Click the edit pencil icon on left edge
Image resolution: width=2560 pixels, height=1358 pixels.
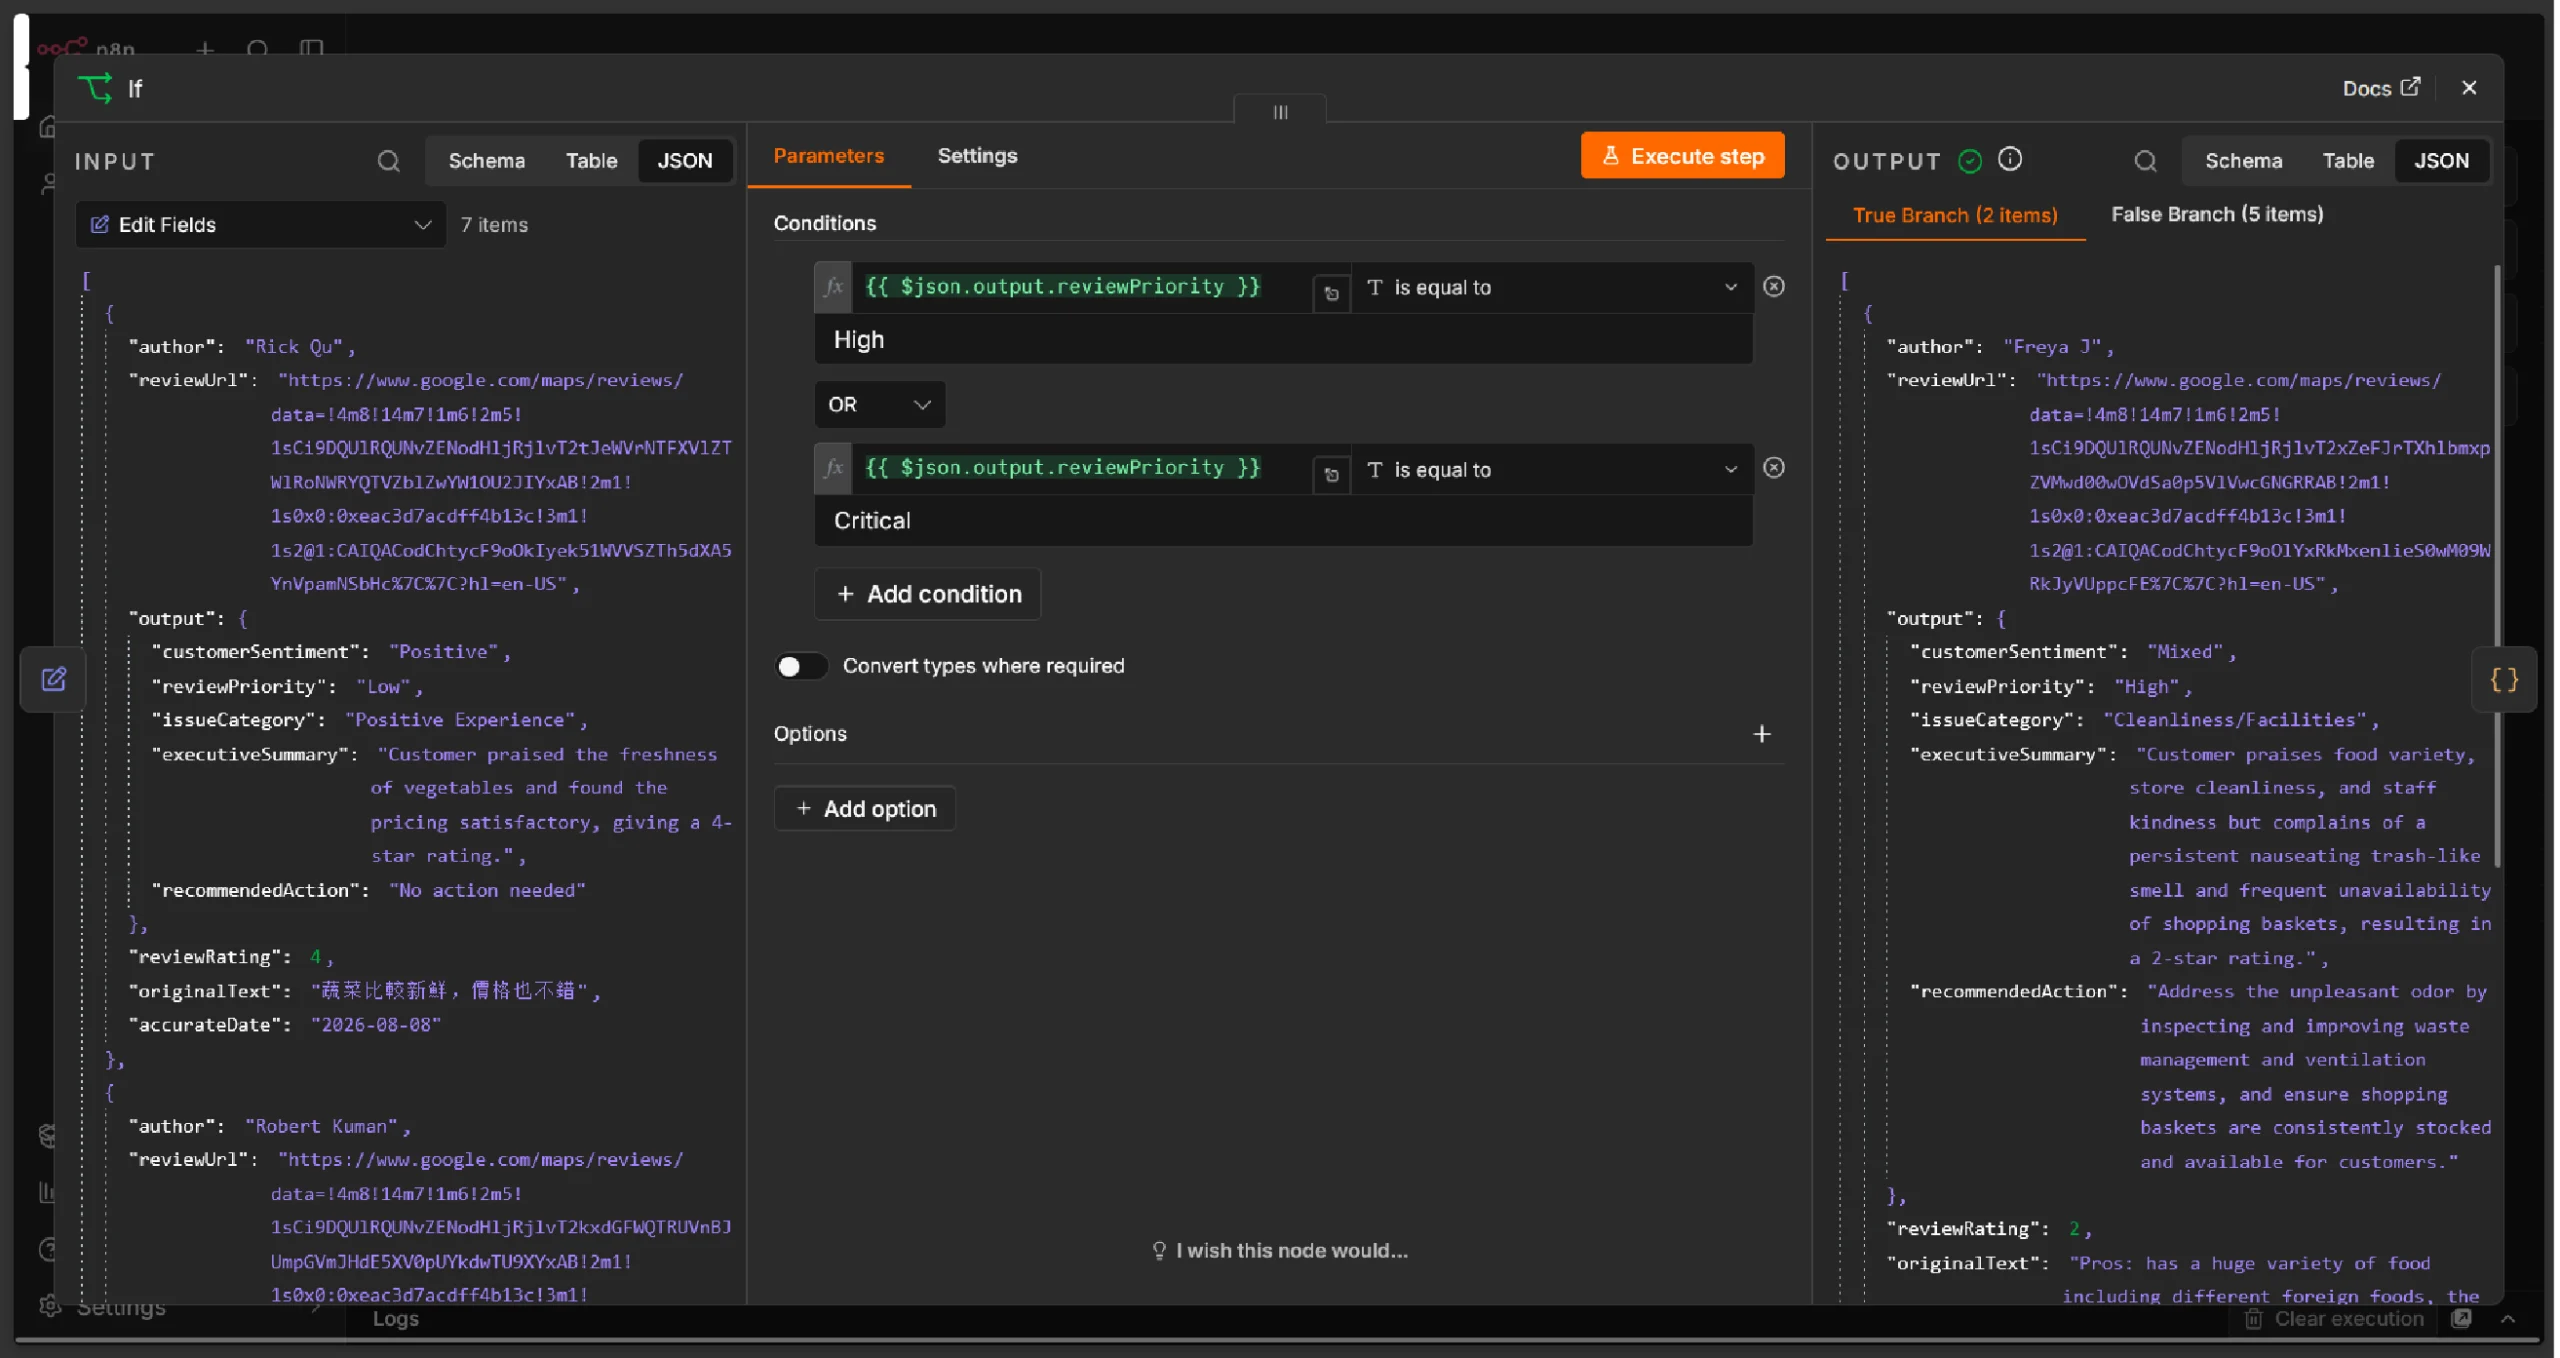[x=53, y=680]
